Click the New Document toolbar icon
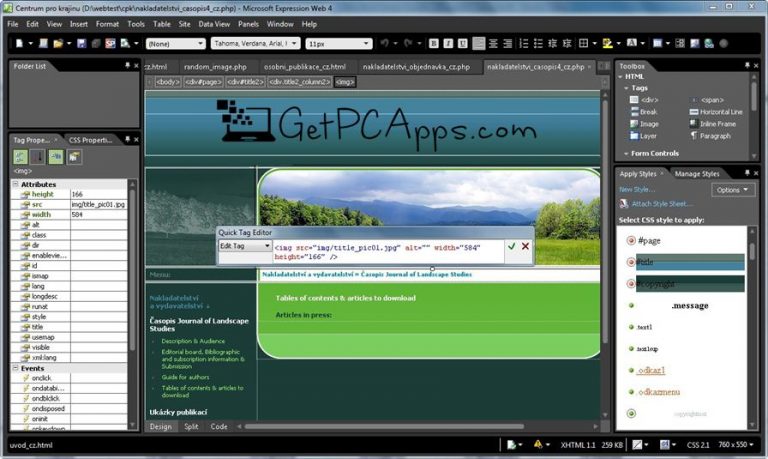 click(x=19, y=44)
